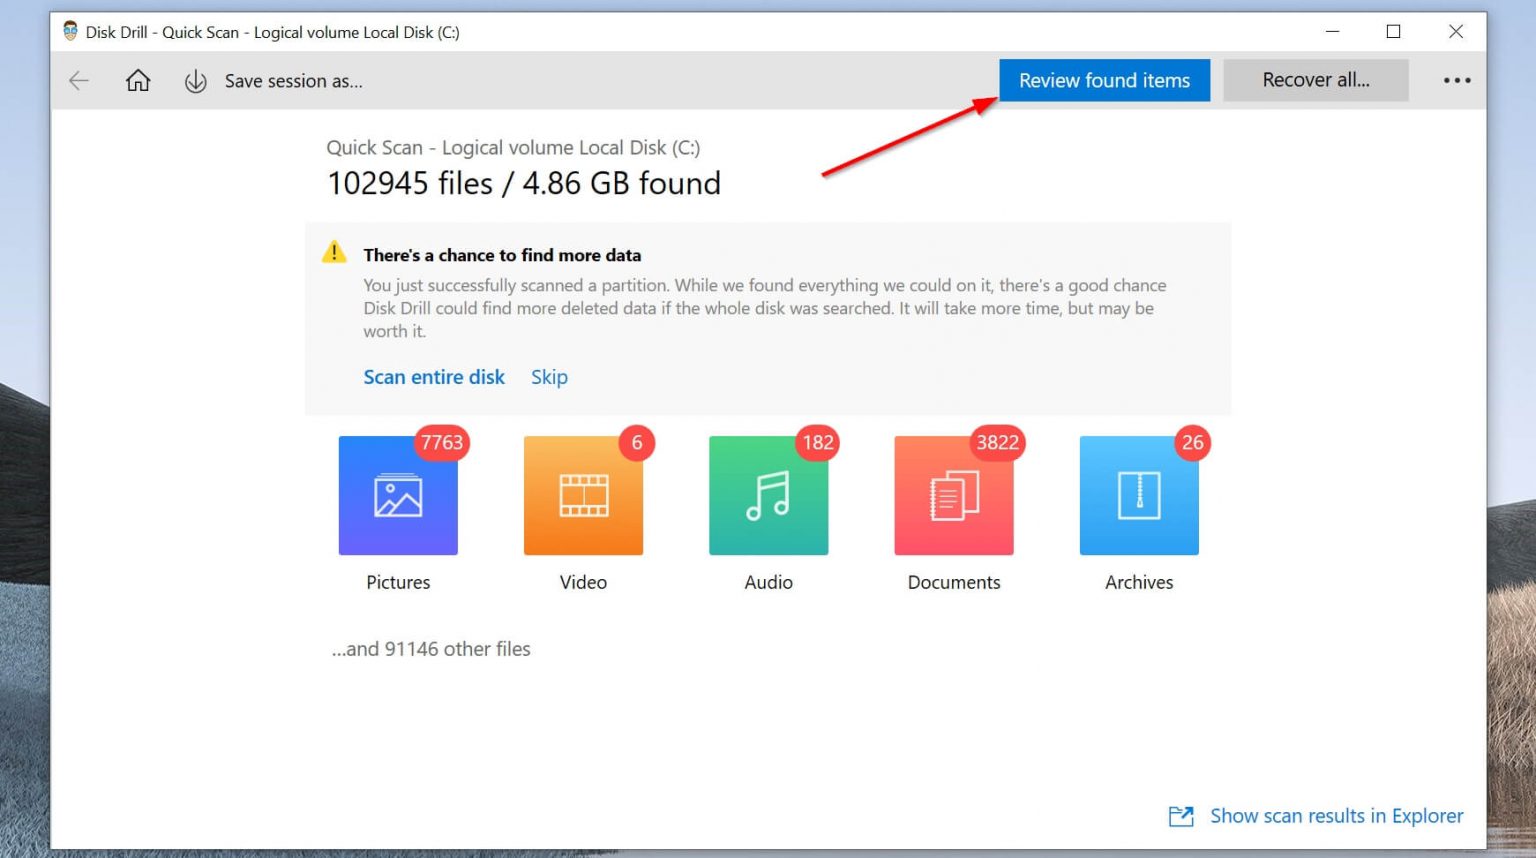The image size is (1536, 858).
Task: Click the Archives category icon
Action: pos(1138,495)
